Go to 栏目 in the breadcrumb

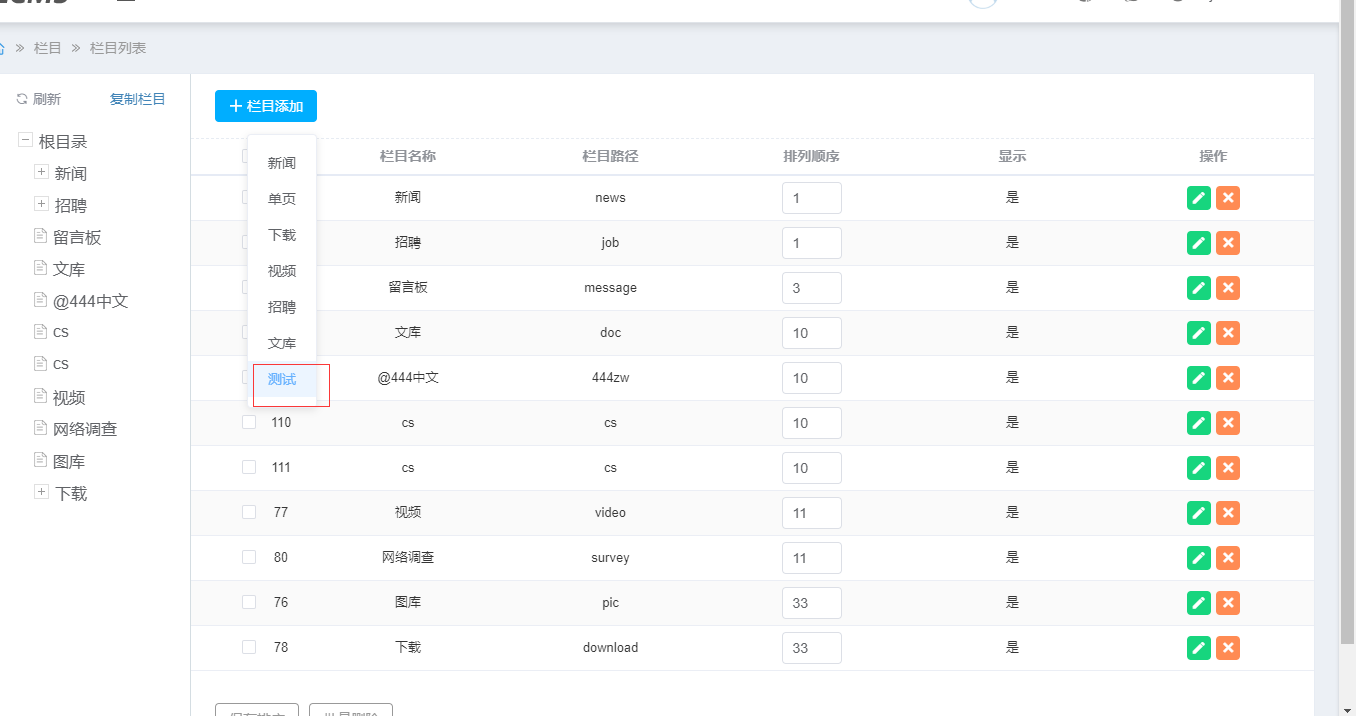click(48, 48)
